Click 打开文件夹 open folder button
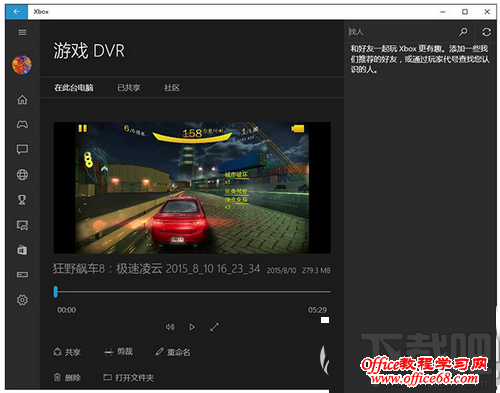This screenshot has width=500, height=393. click(128, 378)
